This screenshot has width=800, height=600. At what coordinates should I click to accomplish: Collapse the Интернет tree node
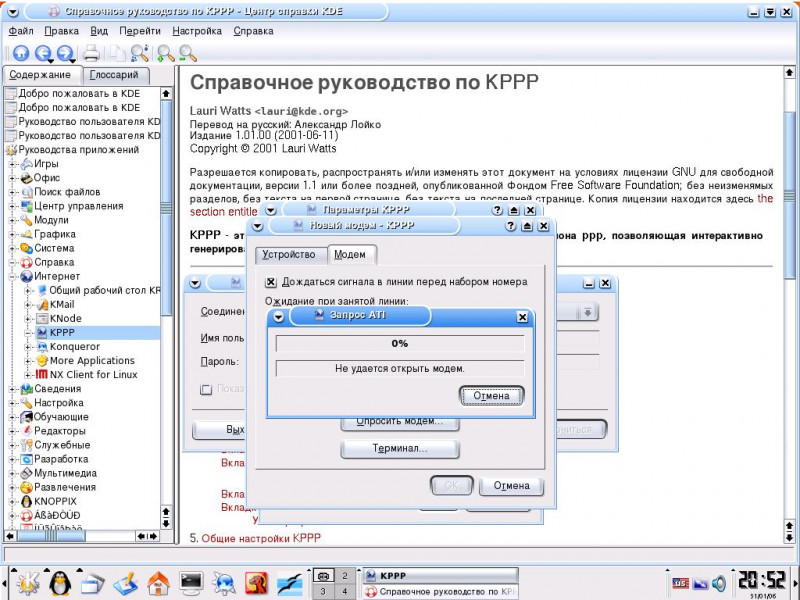pos(12,277)
